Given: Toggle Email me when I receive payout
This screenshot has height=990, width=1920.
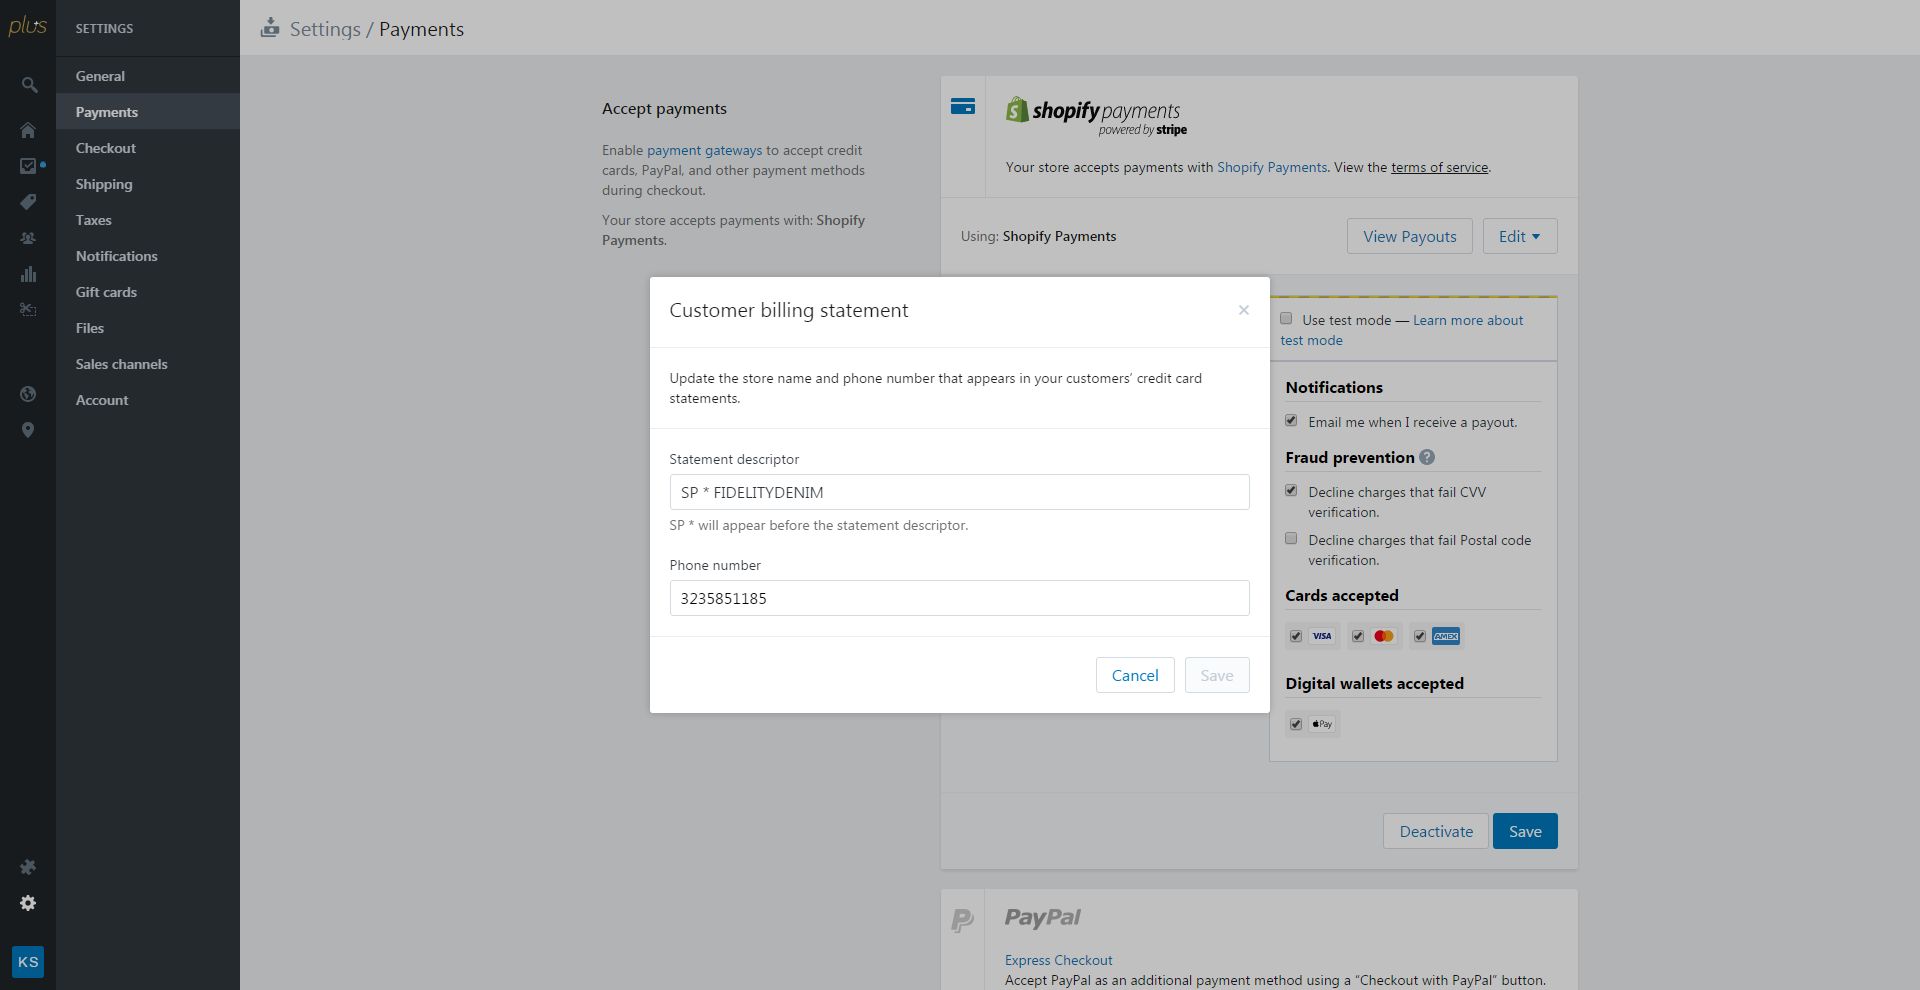Looking at the screenshot, I should [1291, 421].
